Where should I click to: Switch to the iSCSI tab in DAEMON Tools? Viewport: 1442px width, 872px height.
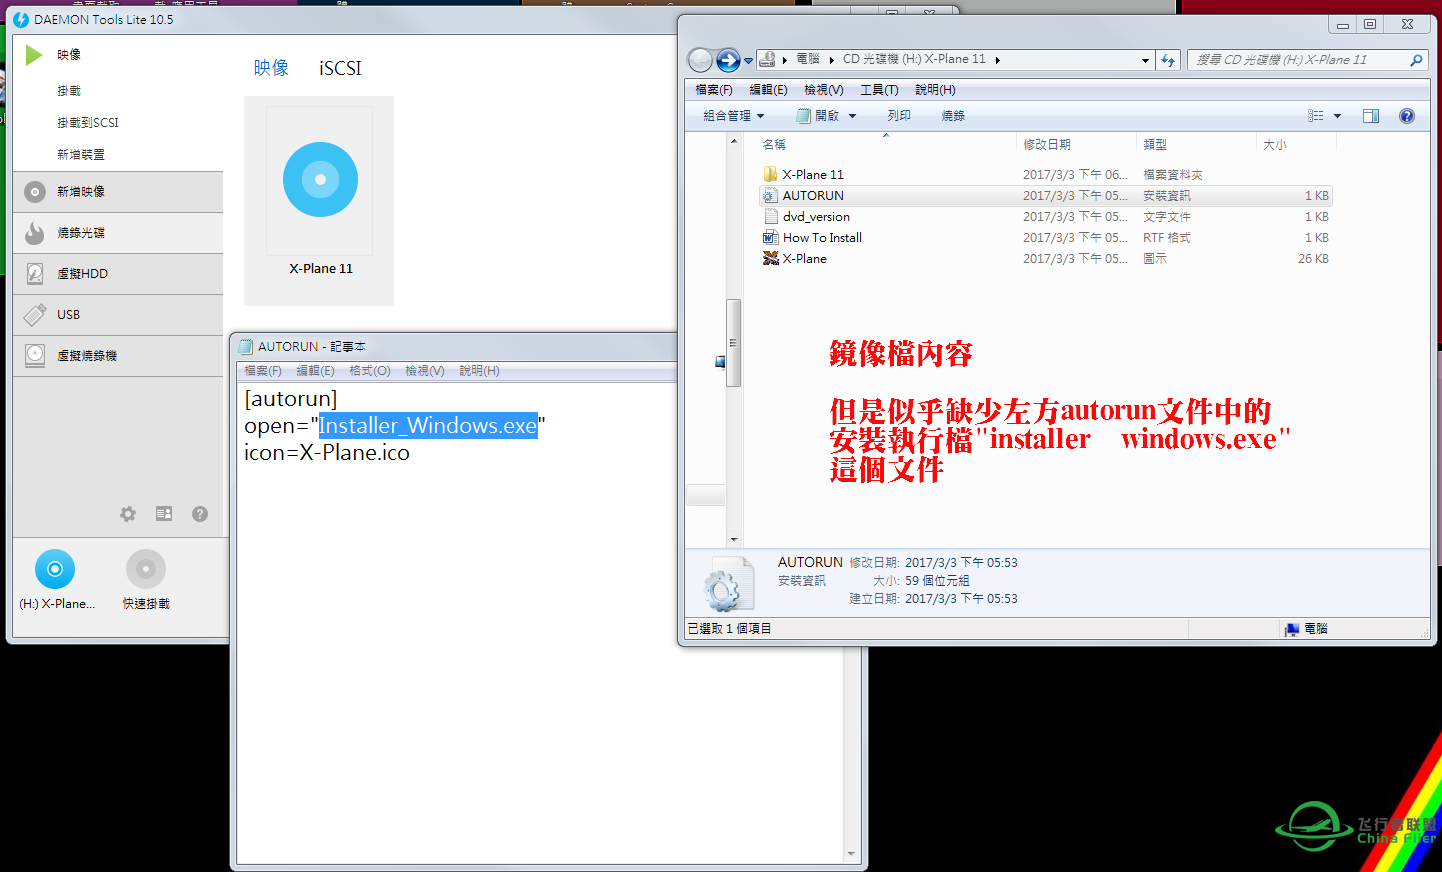[x=340, y=68]
